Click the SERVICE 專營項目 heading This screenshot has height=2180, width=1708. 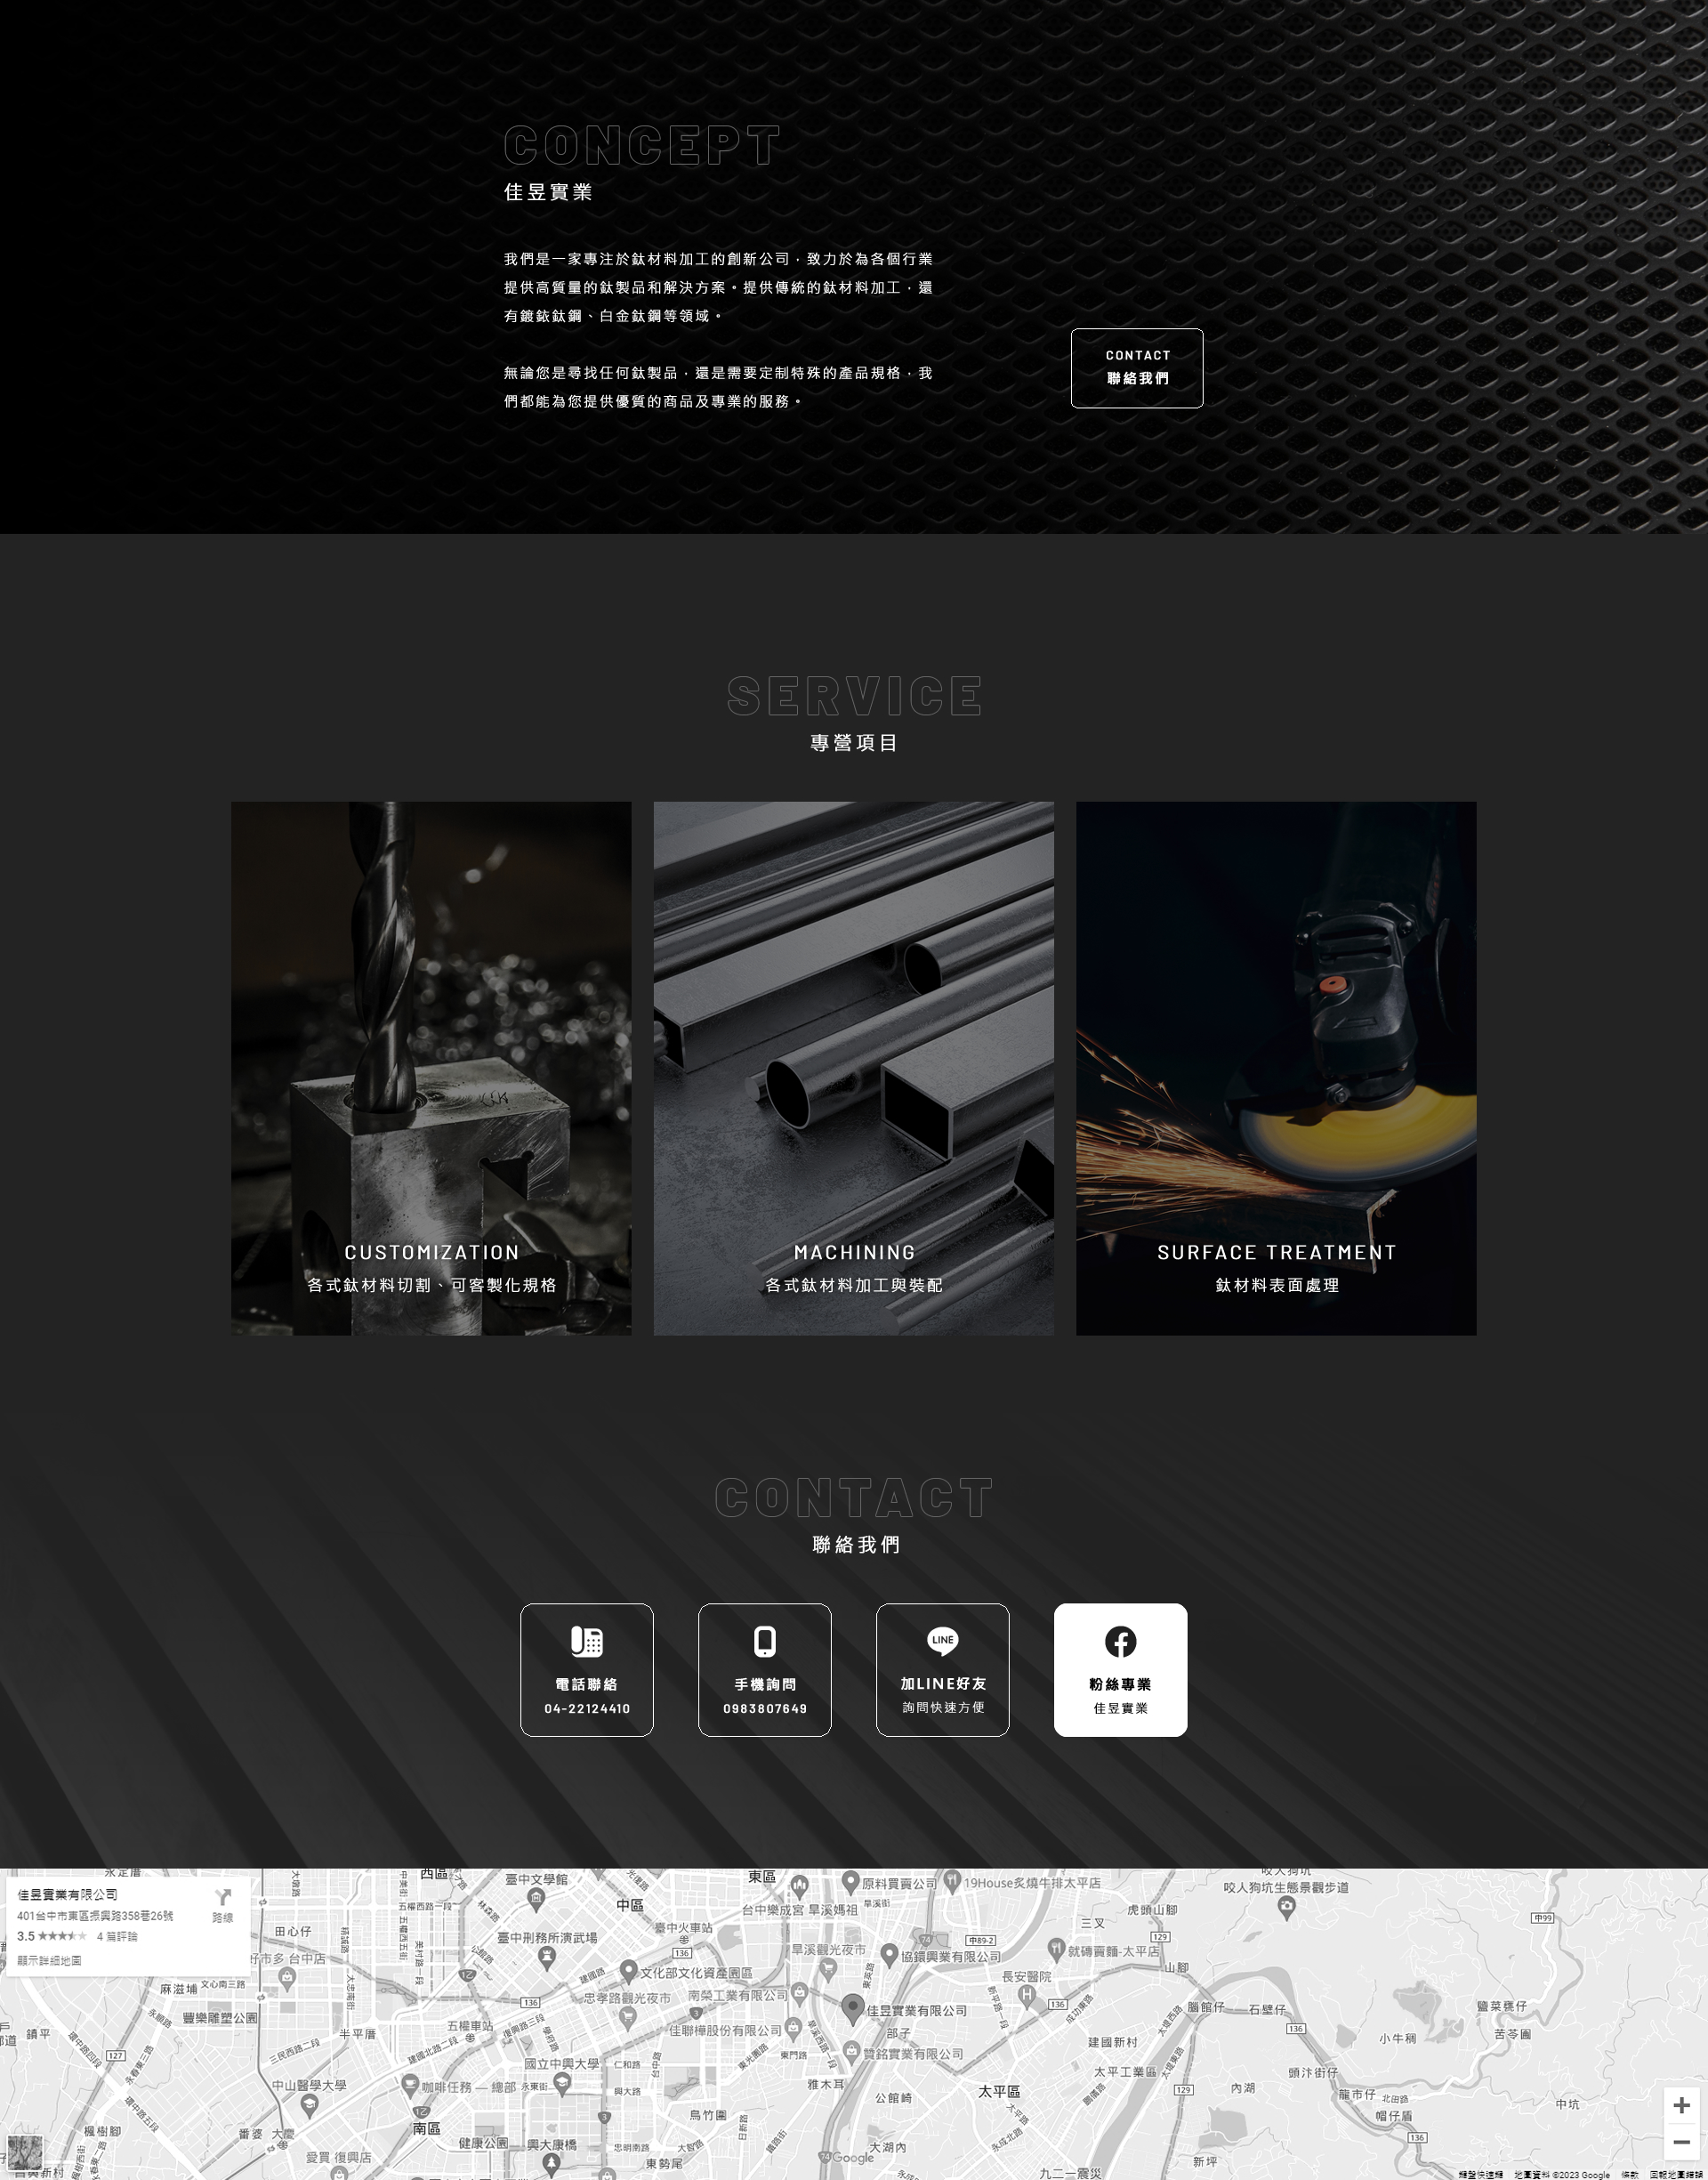854,713
